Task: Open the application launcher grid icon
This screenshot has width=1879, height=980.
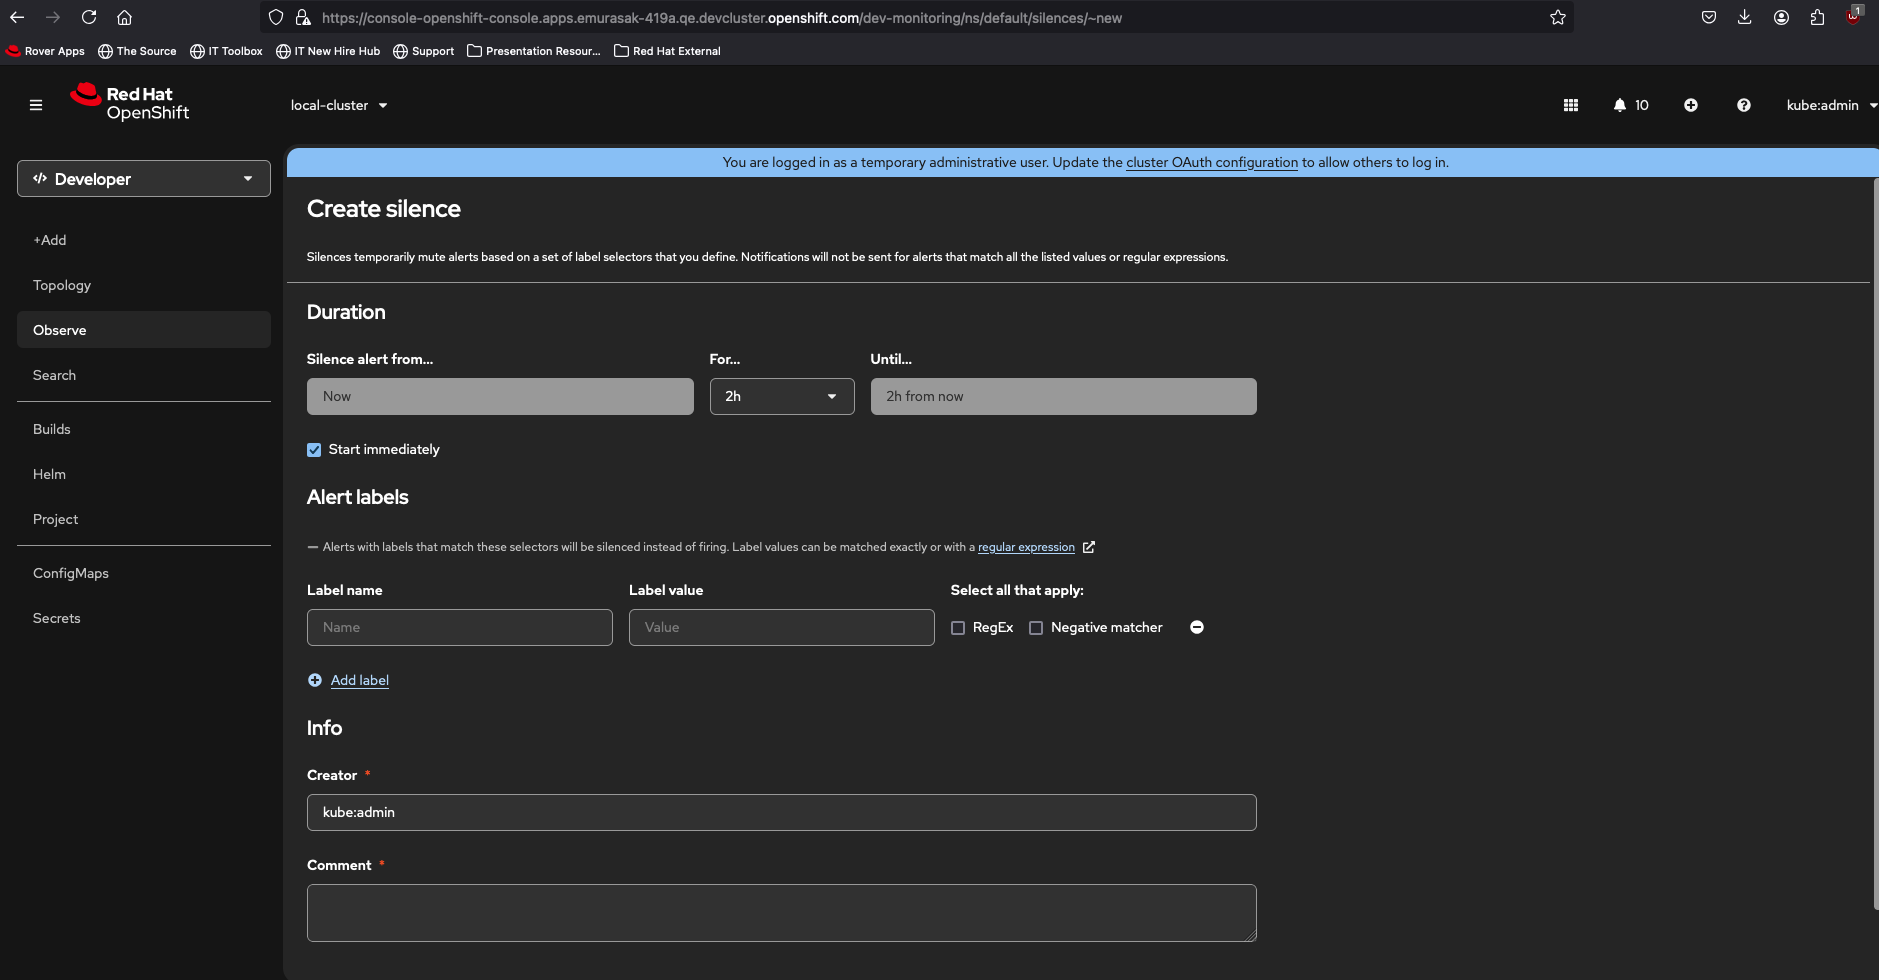Action: coord(1570,105)
